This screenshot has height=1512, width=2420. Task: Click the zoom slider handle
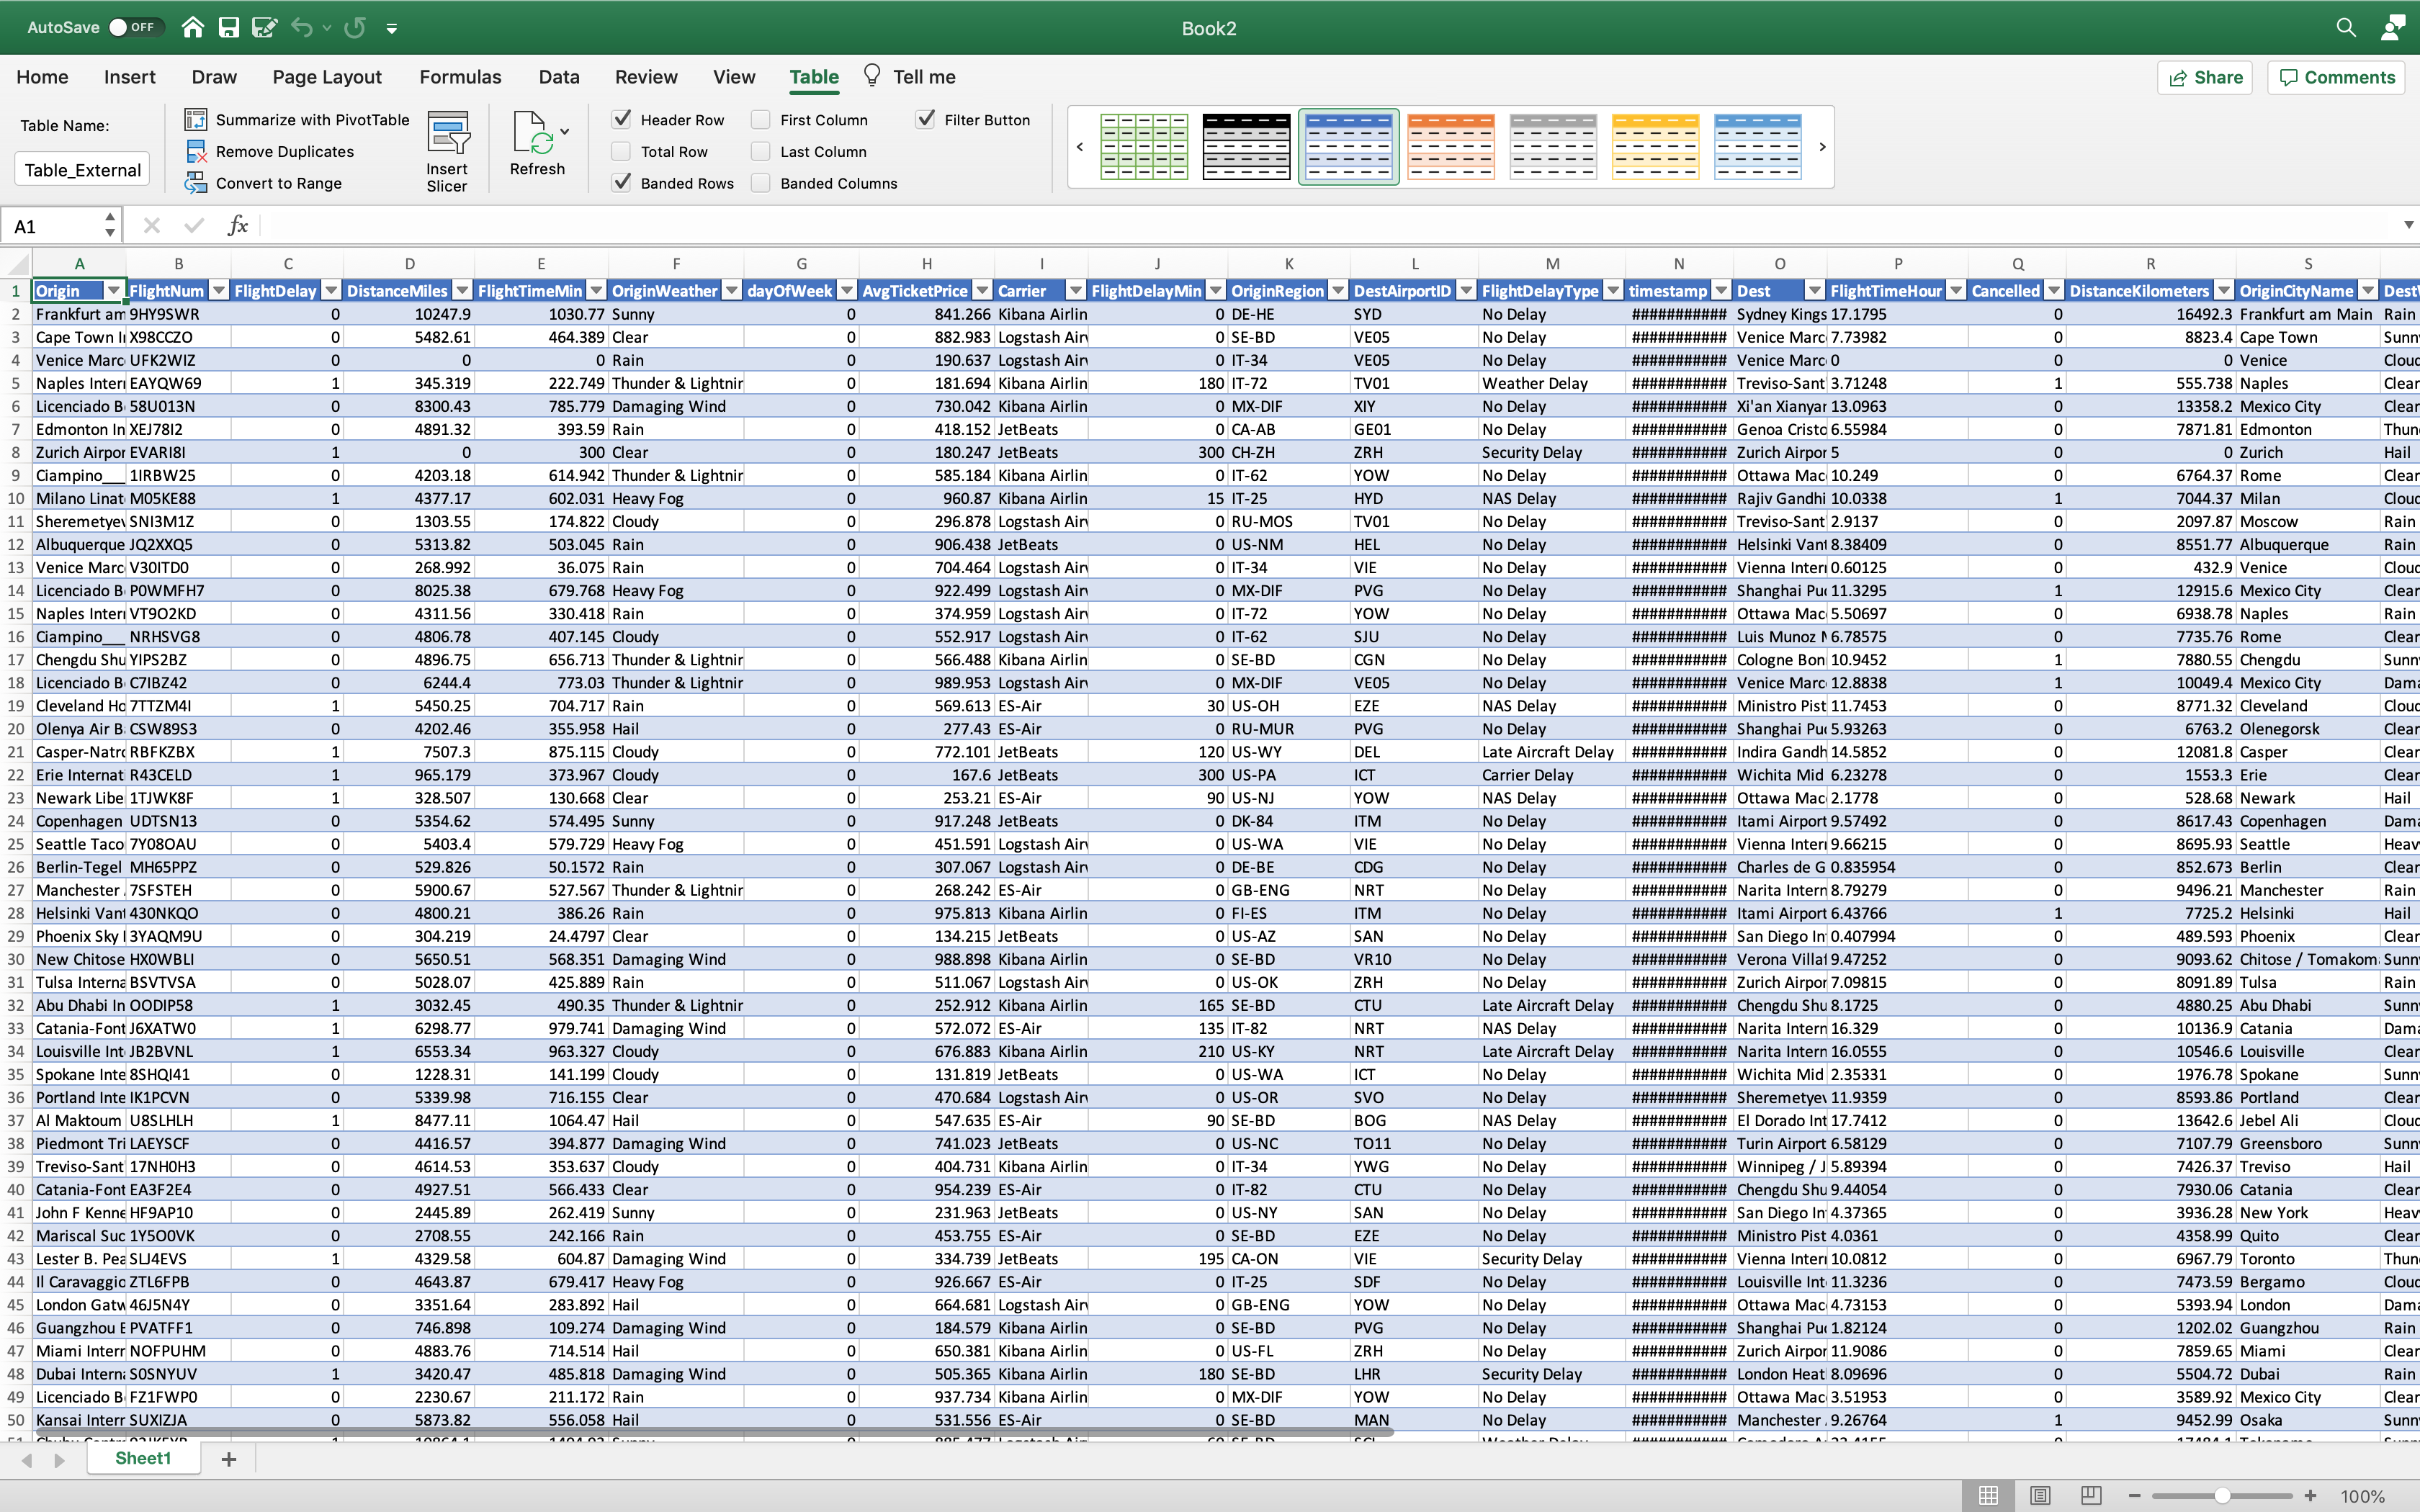[x=2222, y=1496]
